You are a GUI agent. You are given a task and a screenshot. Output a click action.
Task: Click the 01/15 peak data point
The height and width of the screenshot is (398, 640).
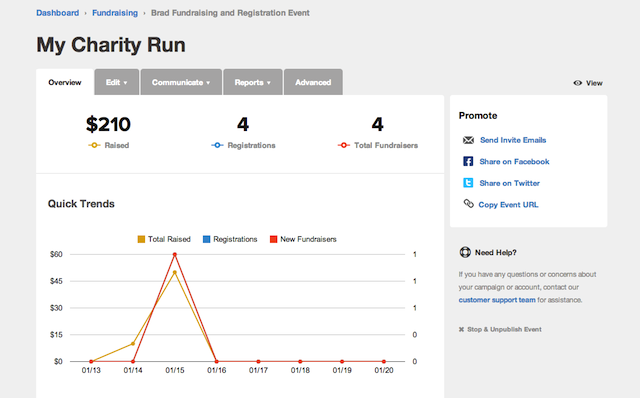click(175, 254)
